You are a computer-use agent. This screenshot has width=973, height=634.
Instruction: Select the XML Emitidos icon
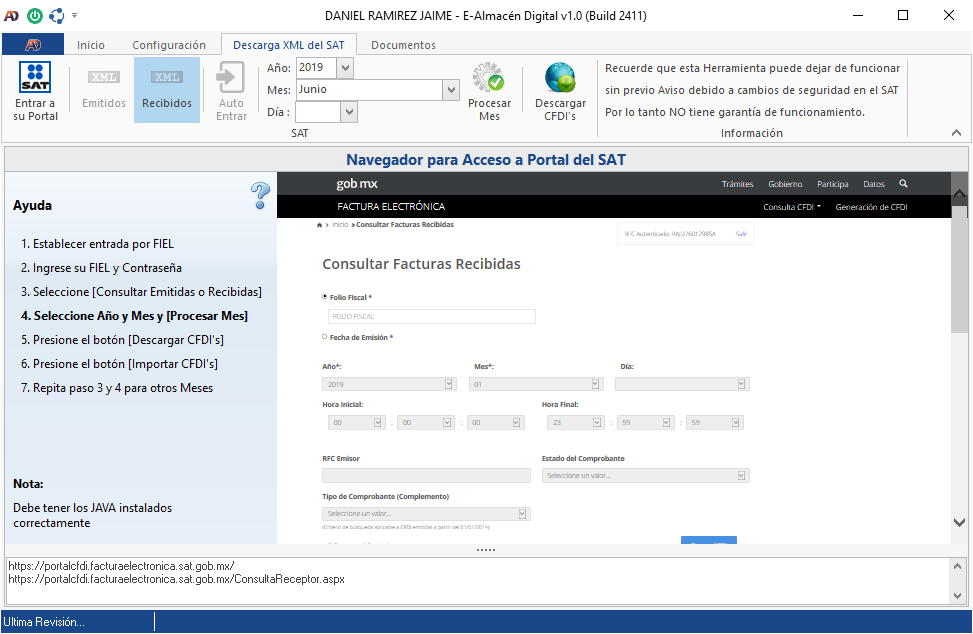click(104, 78)
